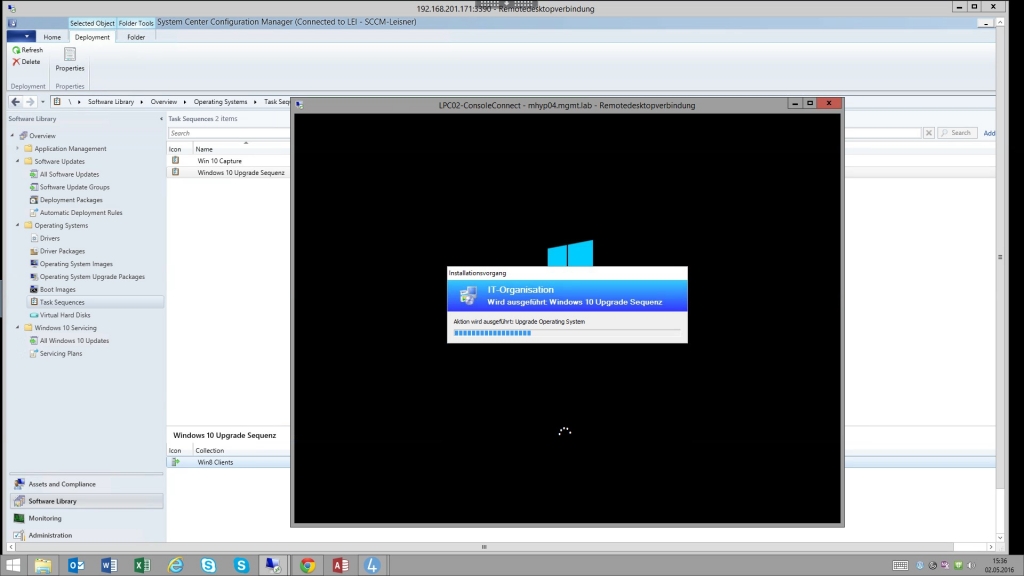Sort by the Collection column header
This screenshot has height=576, width=1024.
[x=210, y=451]
